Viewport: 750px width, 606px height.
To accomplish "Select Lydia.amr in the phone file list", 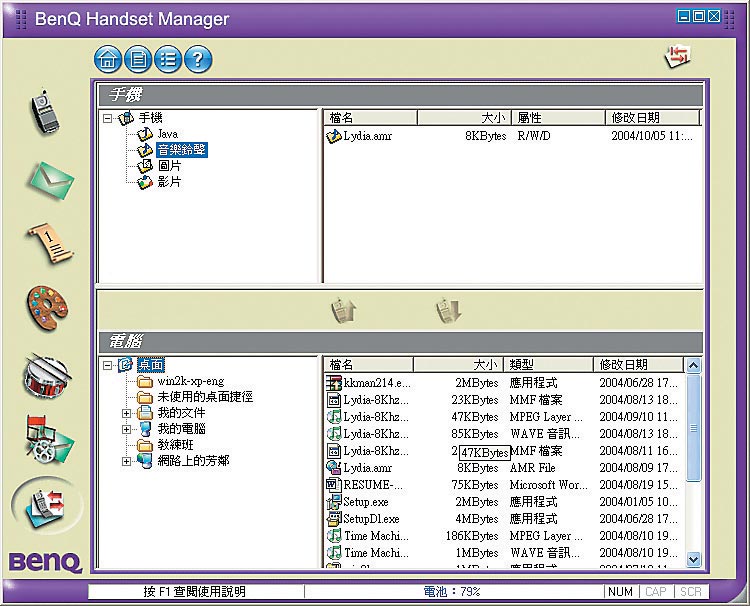I will click(359, 136).
